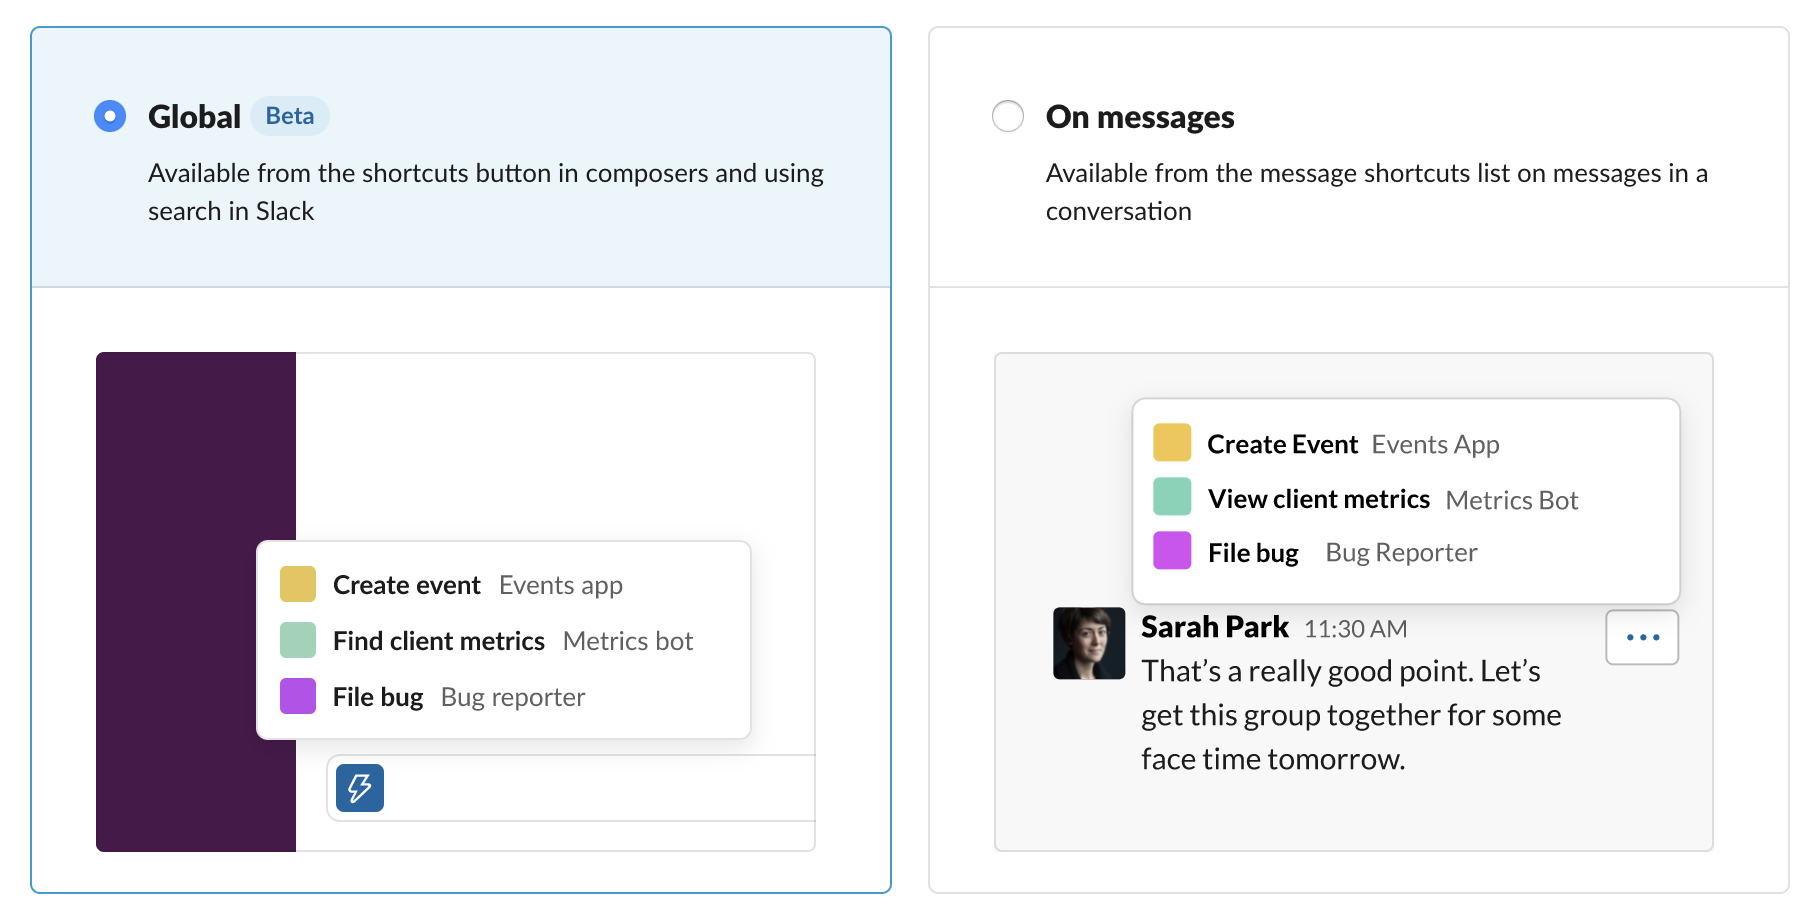This screenshot has width=1808, height=914.
Task: Click the yellow Create event app icon
Action: tap(298, 584)
